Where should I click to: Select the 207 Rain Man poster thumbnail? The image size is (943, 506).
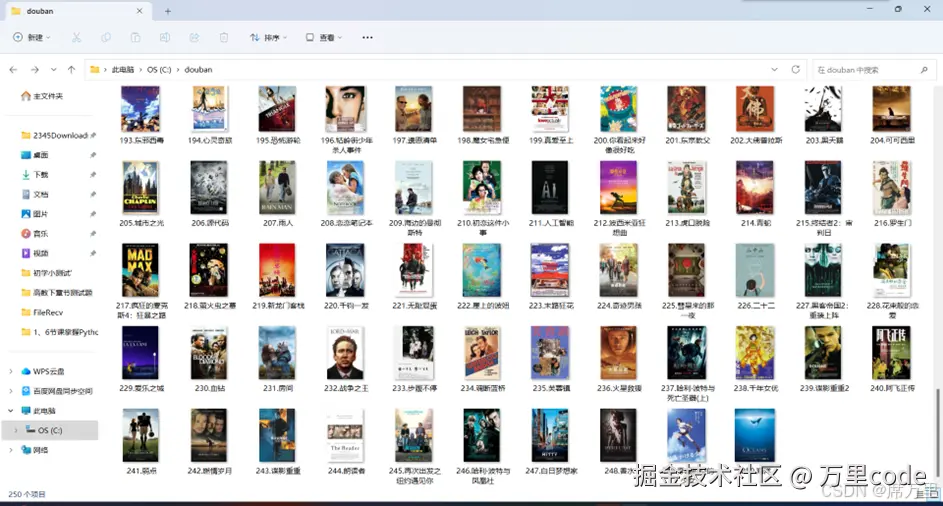(277, 188)
